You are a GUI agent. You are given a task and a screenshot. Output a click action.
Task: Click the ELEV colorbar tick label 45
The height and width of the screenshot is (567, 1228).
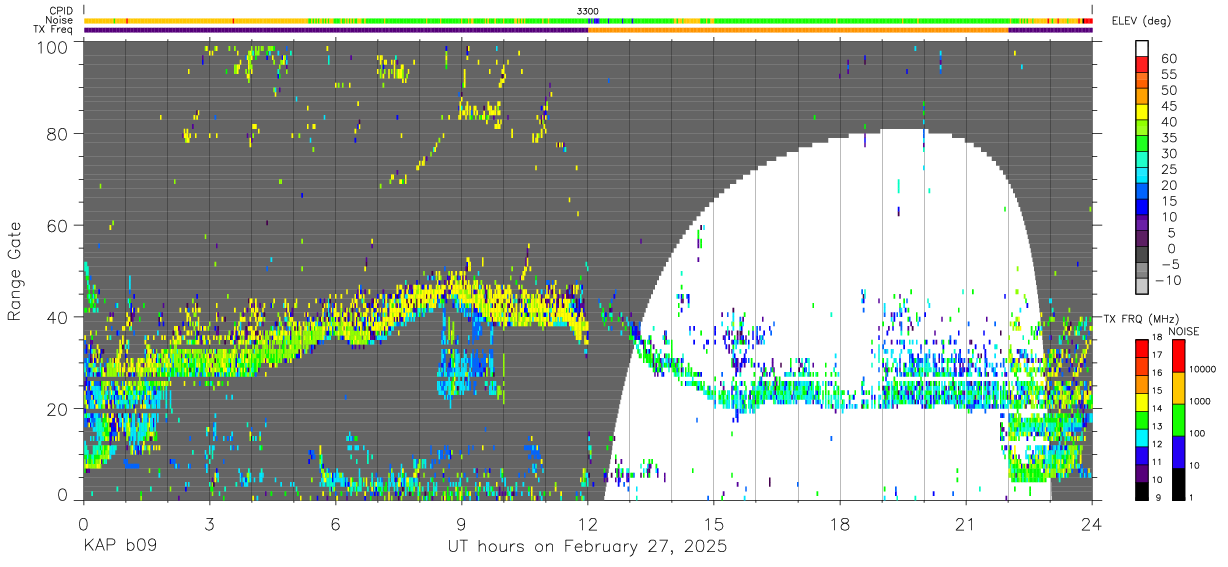click(1168, 106)
